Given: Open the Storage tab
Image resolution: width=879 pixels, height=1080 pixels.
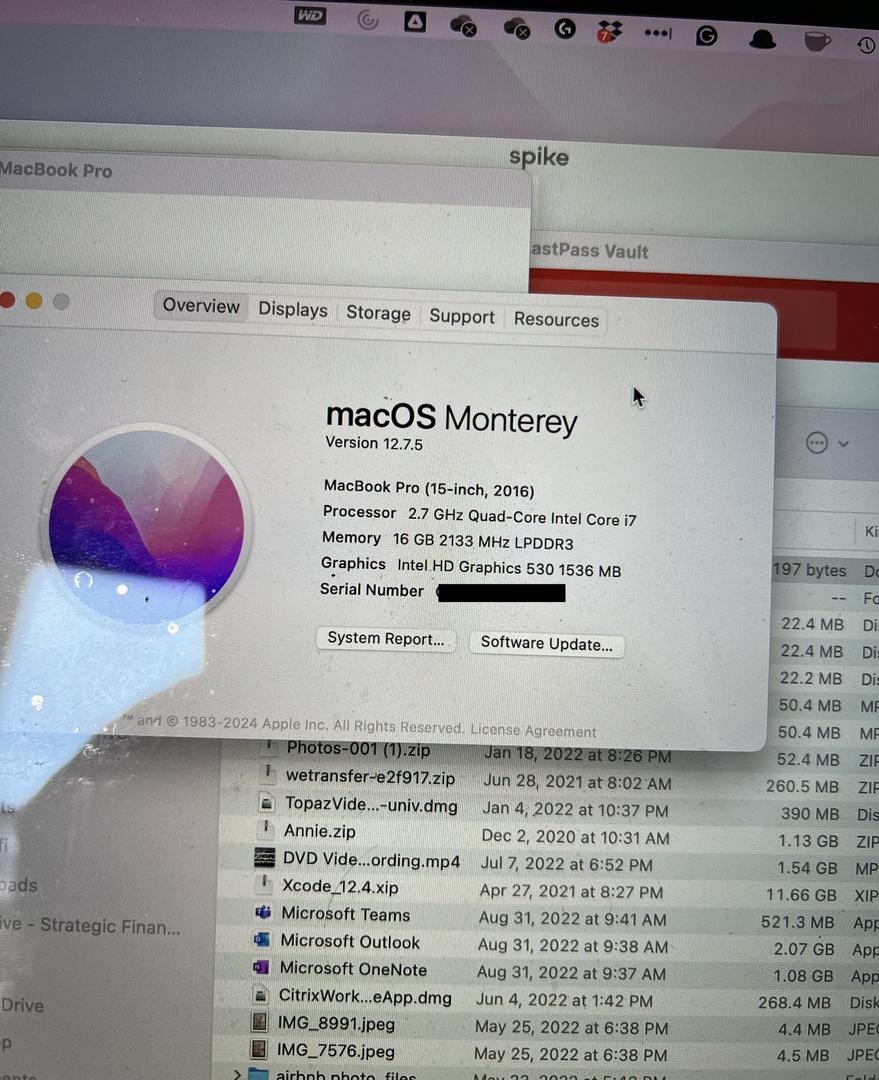Looking at the screenshot, I should coord(378,313).
